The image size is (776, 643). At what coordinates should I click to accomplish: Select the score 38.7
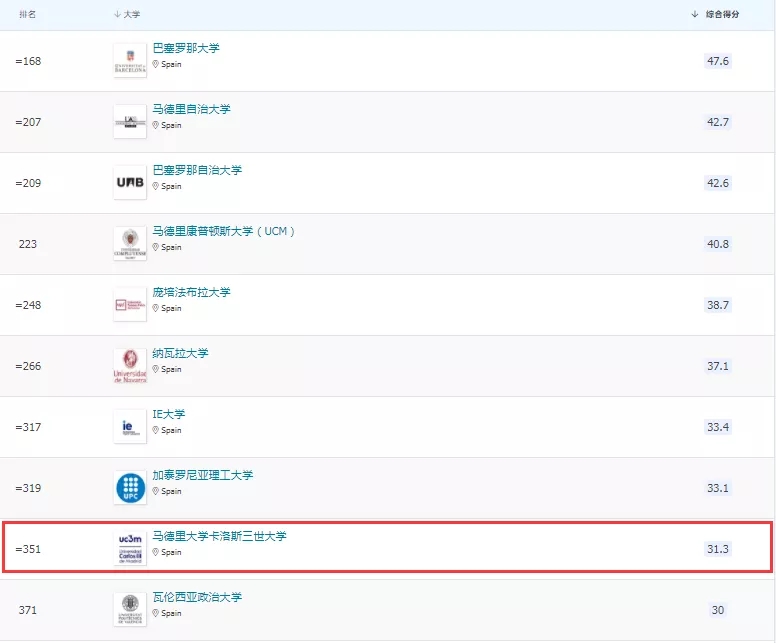(718, 304)
